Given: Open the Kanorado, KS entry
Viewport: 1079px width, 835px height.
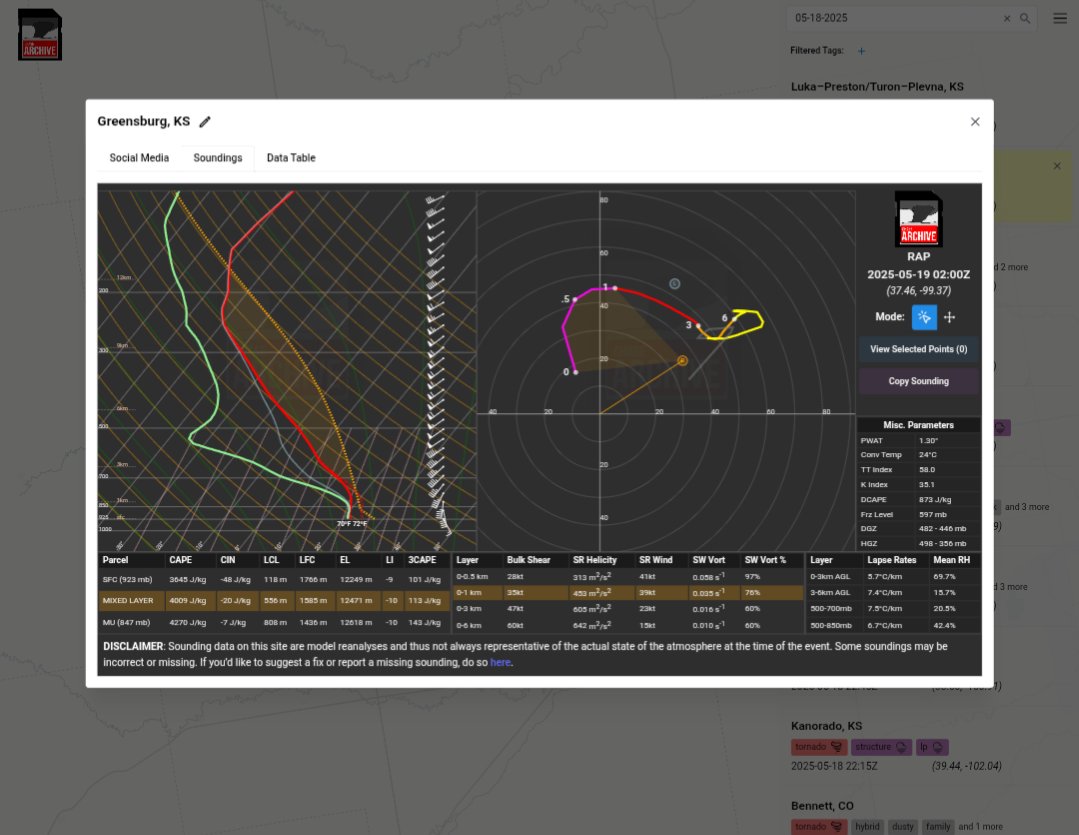Looking at the screenshot, I should click(x=826, y=726).
